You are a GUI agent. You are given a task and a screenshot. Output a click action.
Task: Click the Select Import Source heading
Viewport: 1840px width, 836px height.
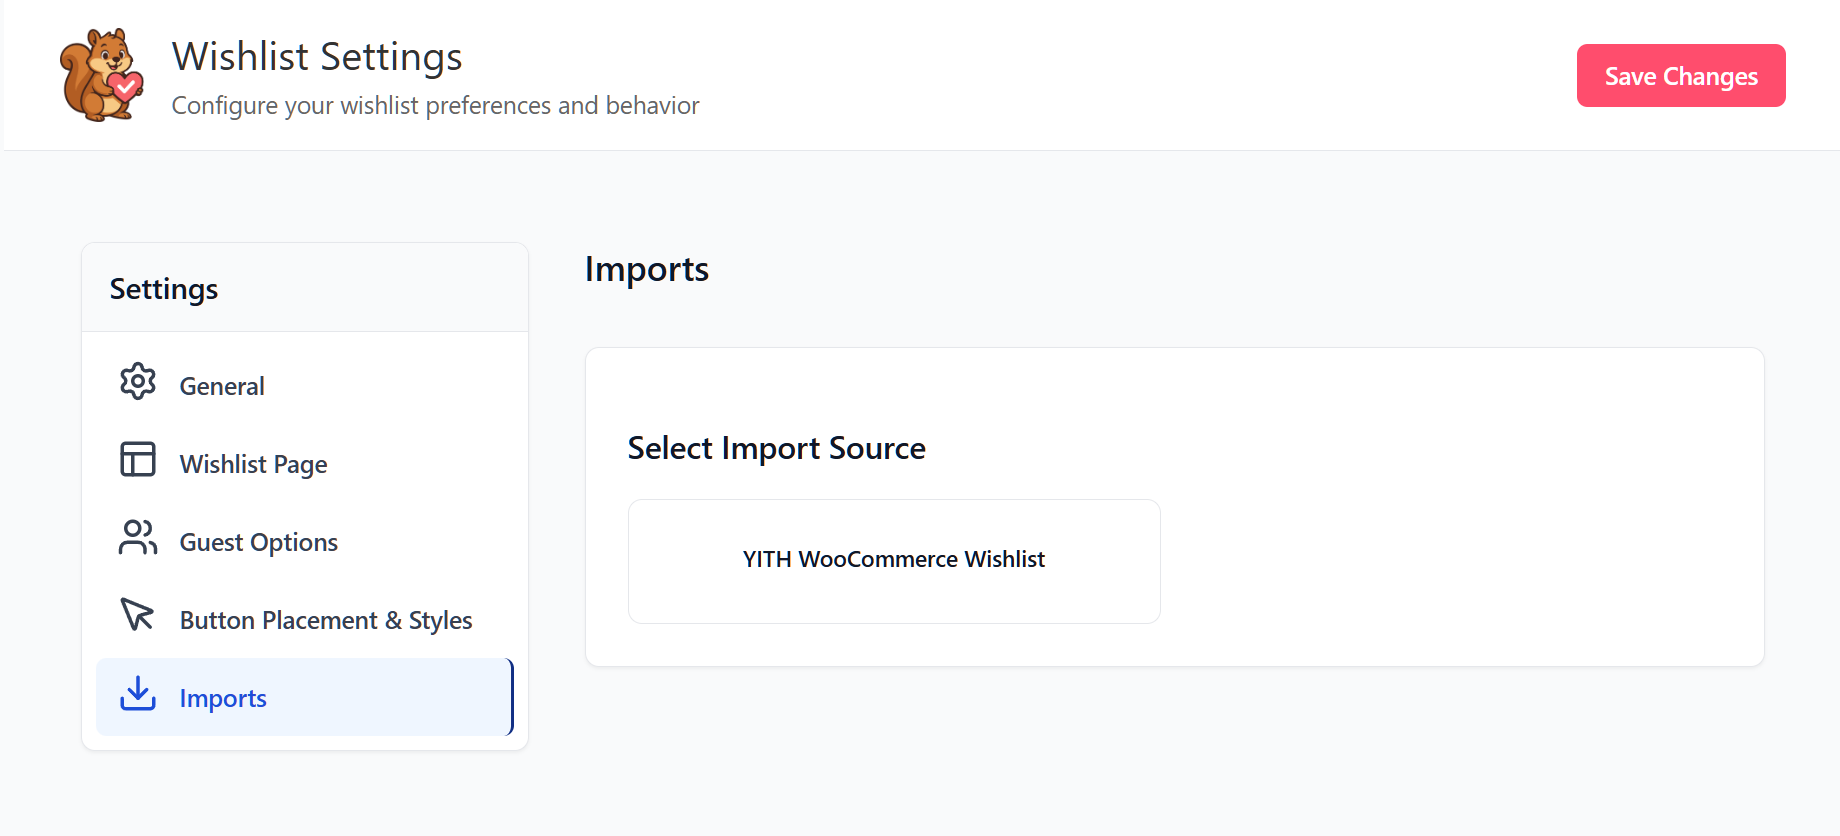click(776, 448)
